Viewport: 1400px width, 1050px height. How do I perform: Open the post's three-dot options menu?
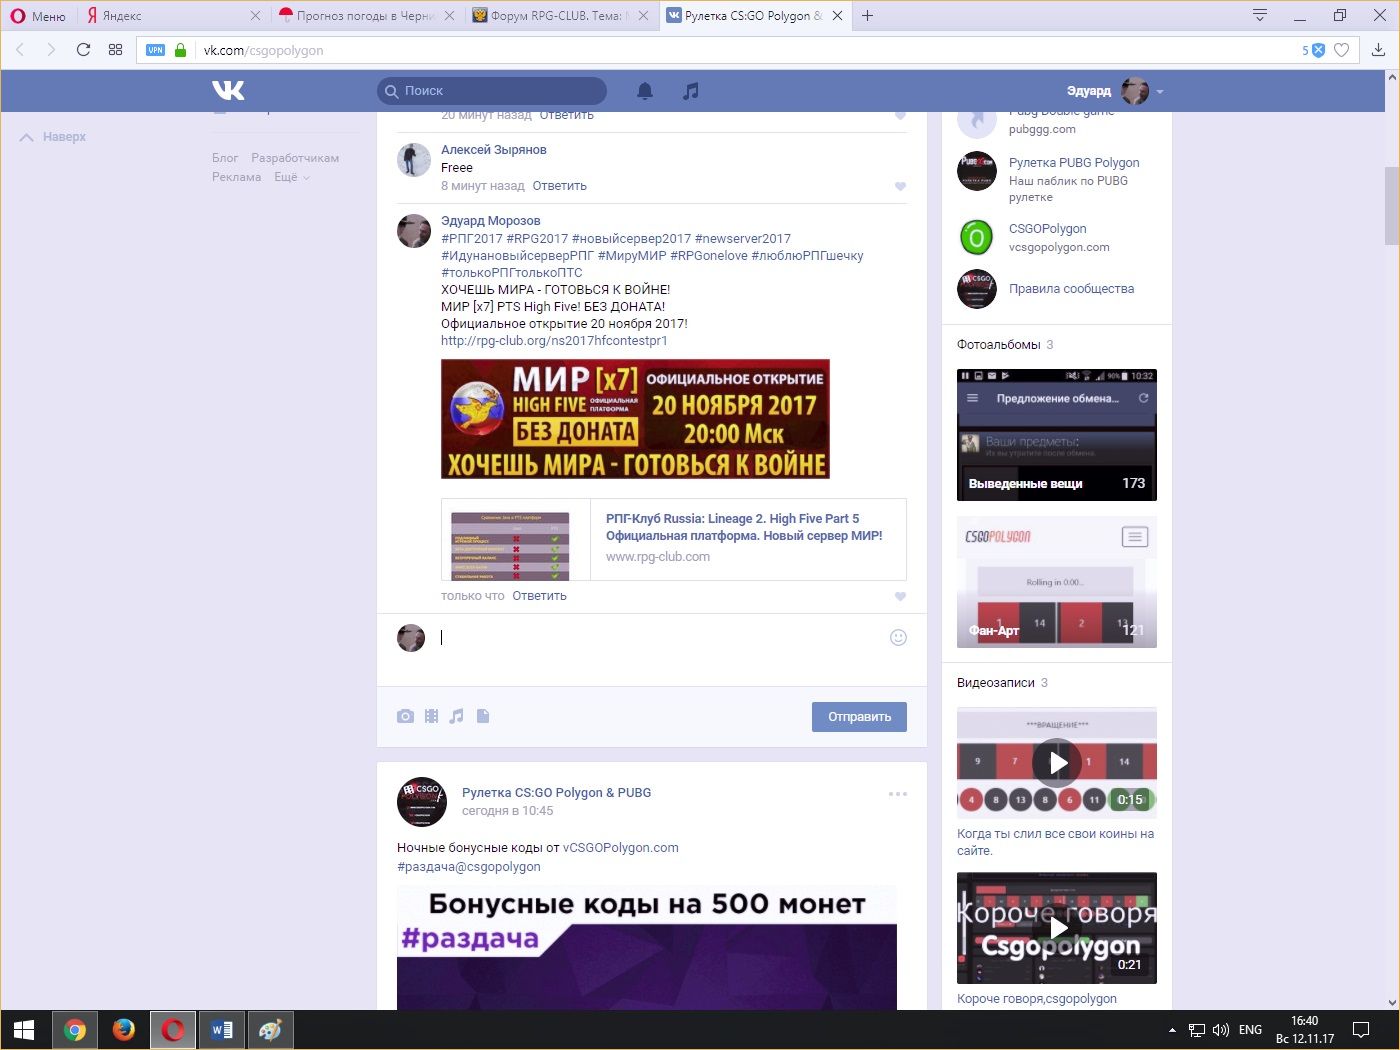pyautogui.click(x=898, y=794)
